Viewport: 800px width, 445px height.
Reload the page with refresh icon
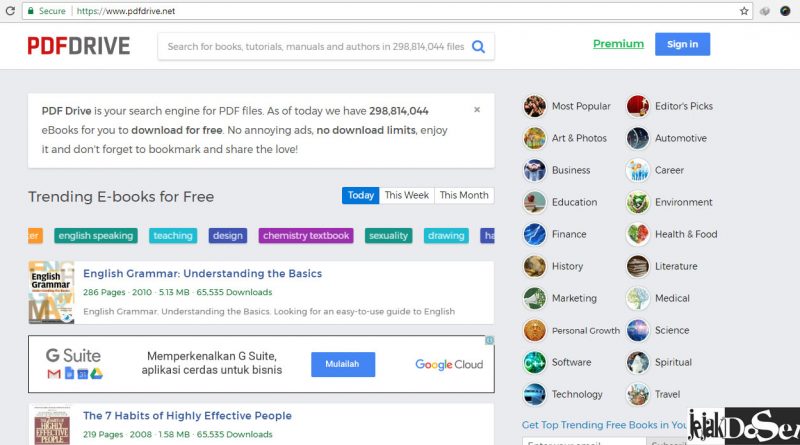(x=10, y=11)
